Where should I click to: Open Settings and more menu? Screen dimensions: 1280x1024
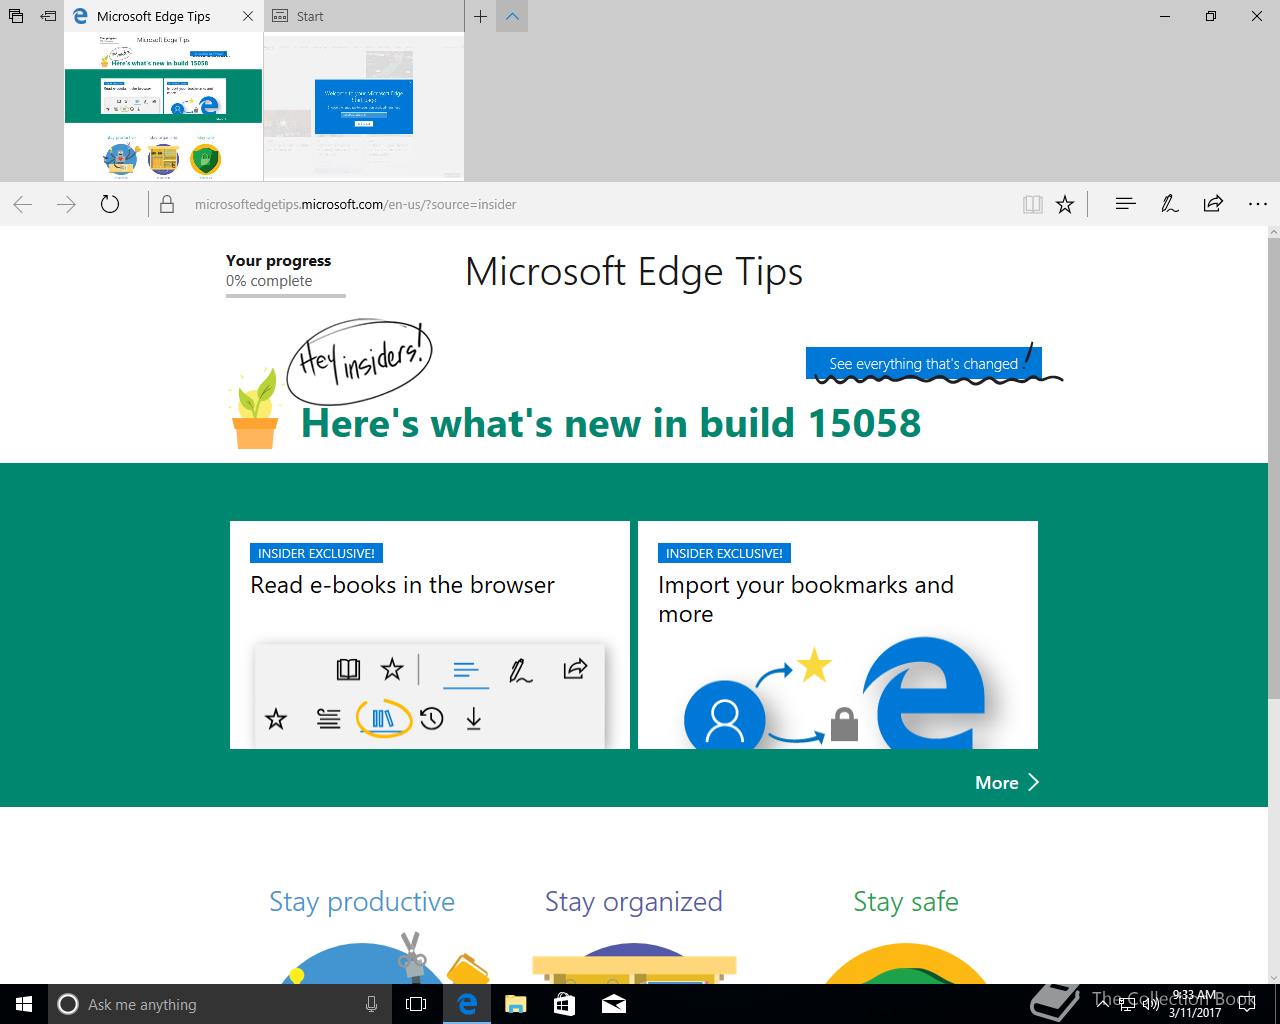pos(1258,204)
